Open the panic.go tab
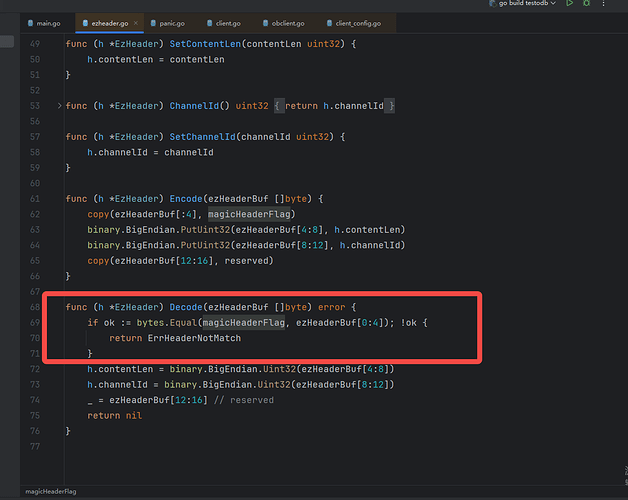This screenshot has width=628, height=500. pyautogui.click(x=167, y=23)
